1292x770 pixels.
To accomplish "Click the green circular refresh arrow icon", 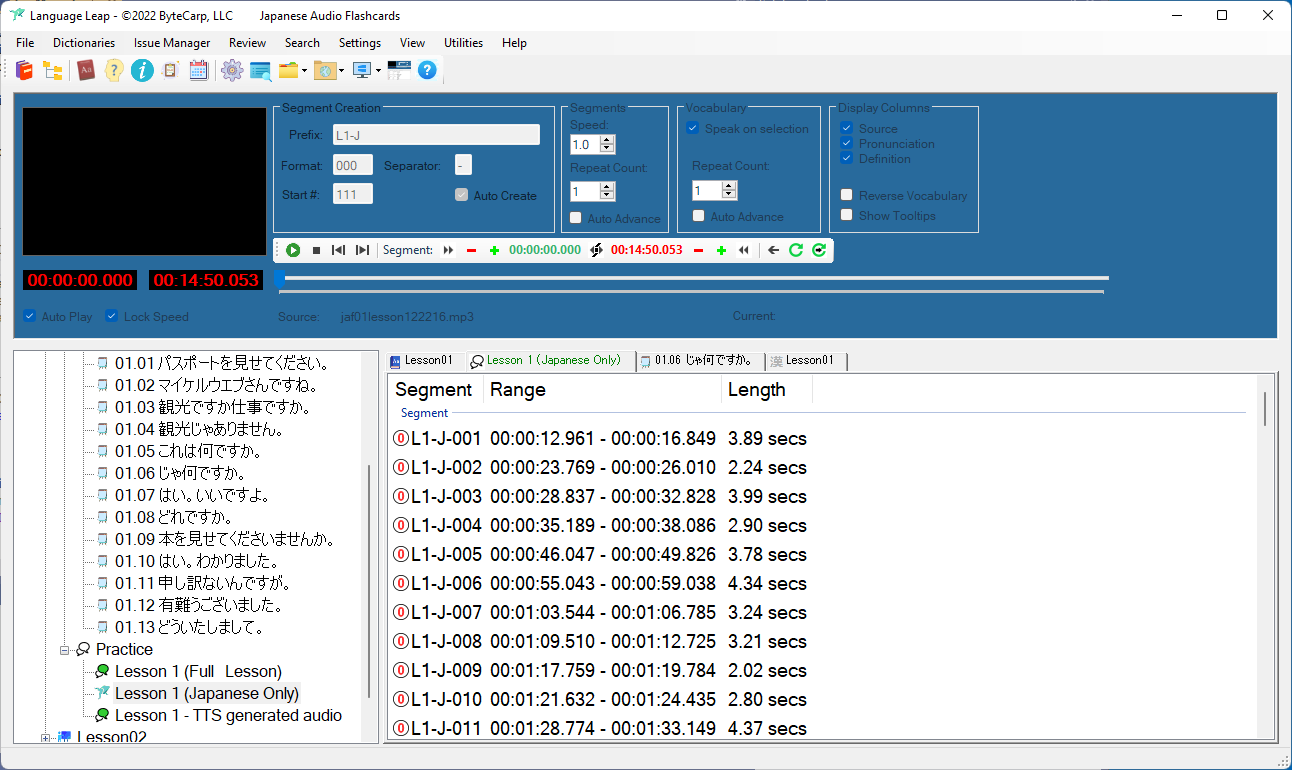I will click(796, 250).
